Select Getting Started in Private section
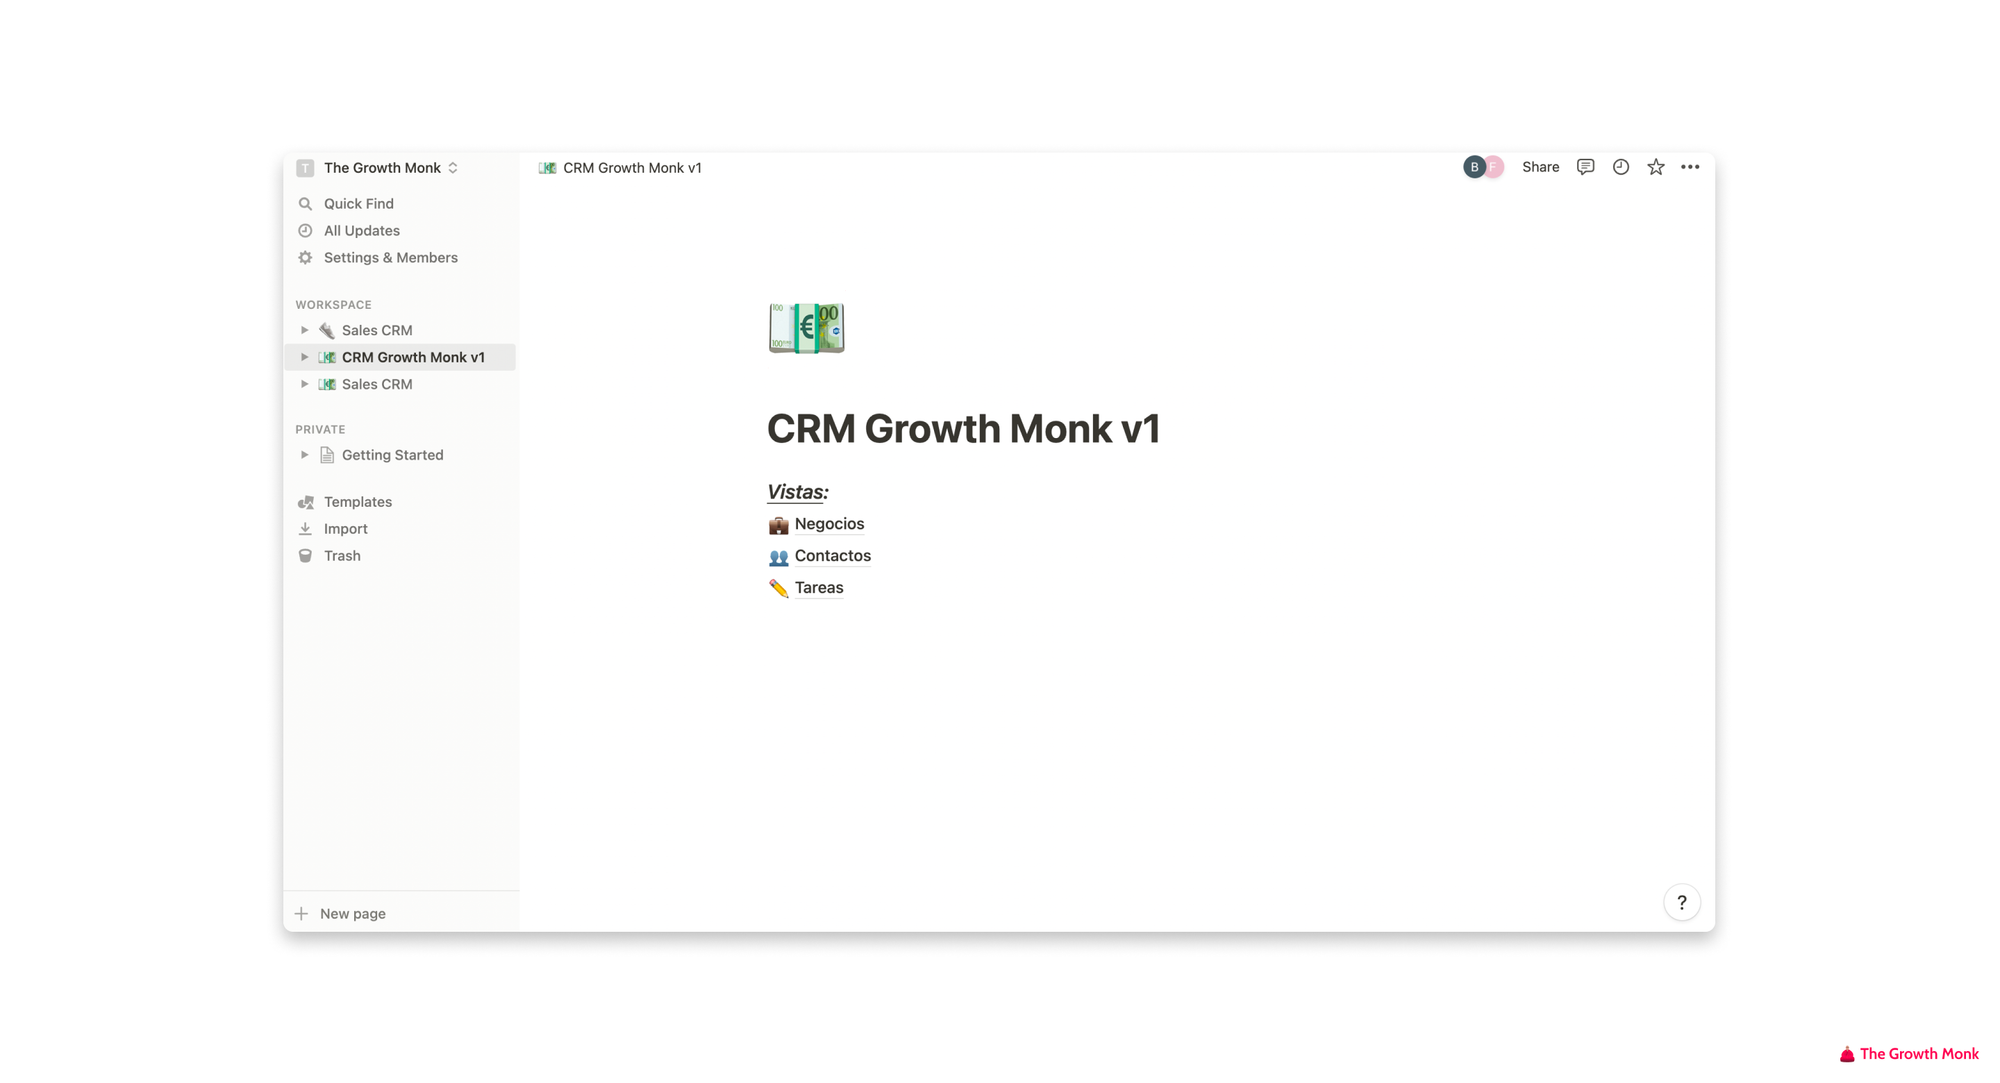2000x1083 pixels. tap(392, 455)
